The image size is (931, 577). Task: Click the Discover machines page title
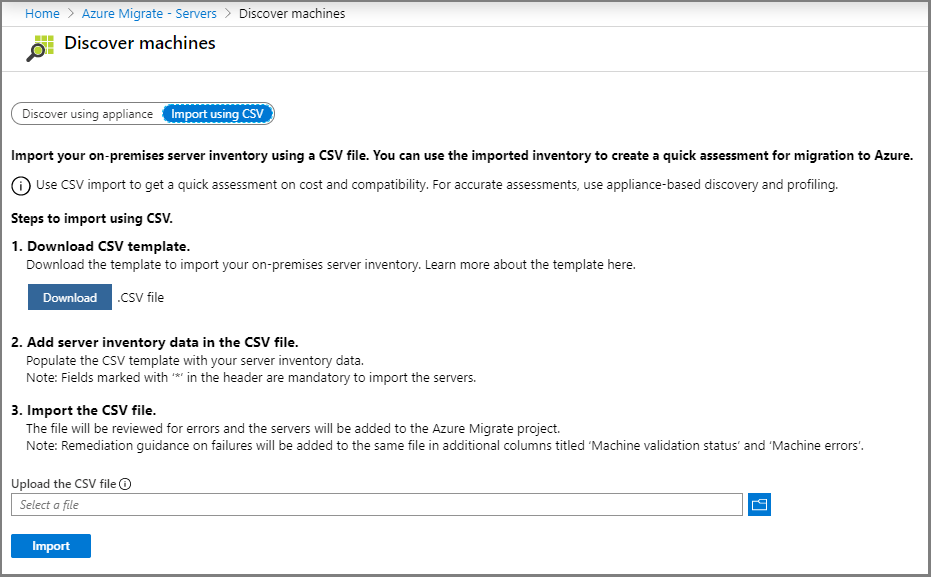pyautogui.click(x=139, y=44)
